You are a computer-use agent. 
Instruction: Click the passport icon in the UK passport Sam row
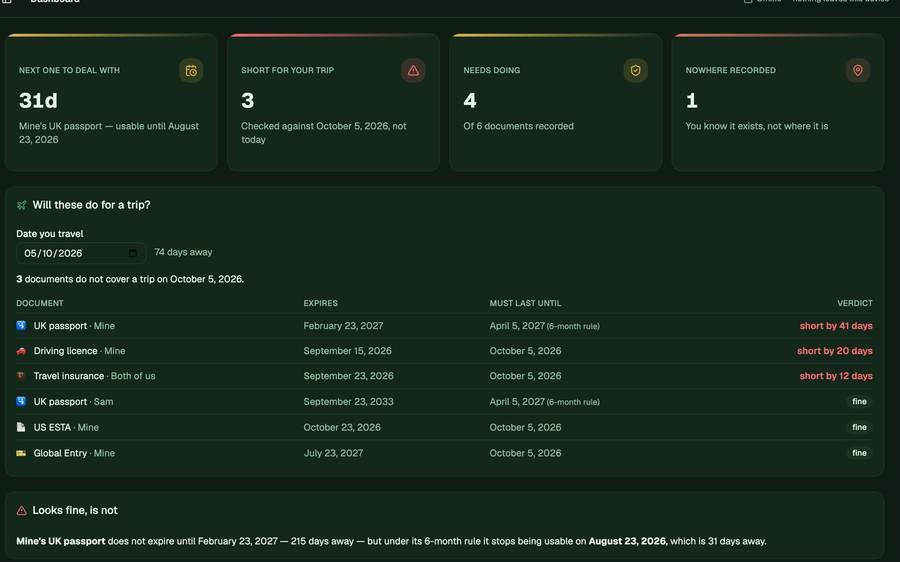[x=21, y=401]
